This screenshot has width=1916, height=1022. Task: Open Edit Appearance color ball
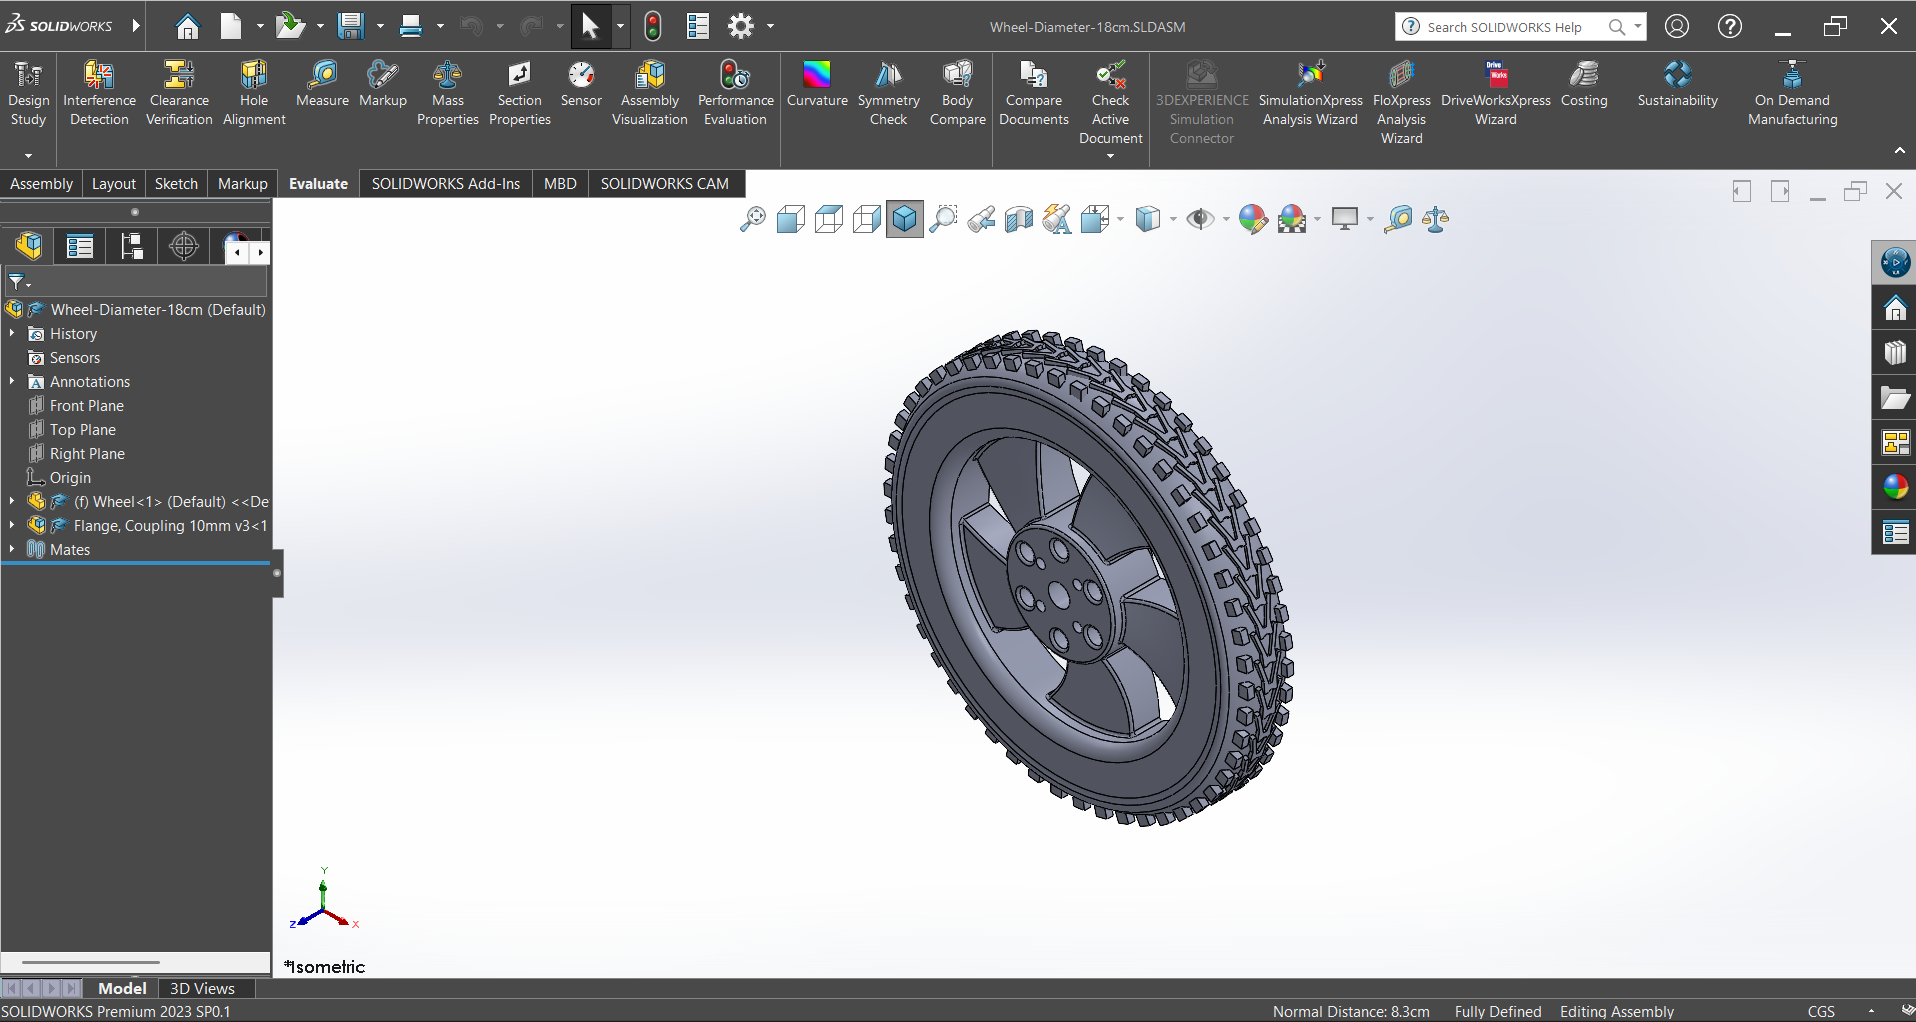point(1253,219)
